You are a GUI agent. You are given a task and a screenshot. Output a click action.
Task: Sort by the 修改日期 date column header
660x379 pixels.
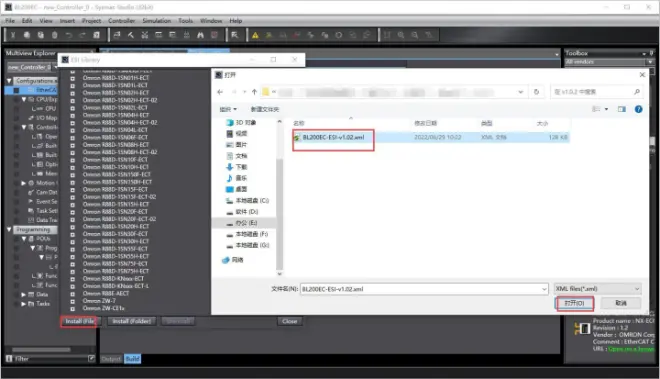click(426, 123)
